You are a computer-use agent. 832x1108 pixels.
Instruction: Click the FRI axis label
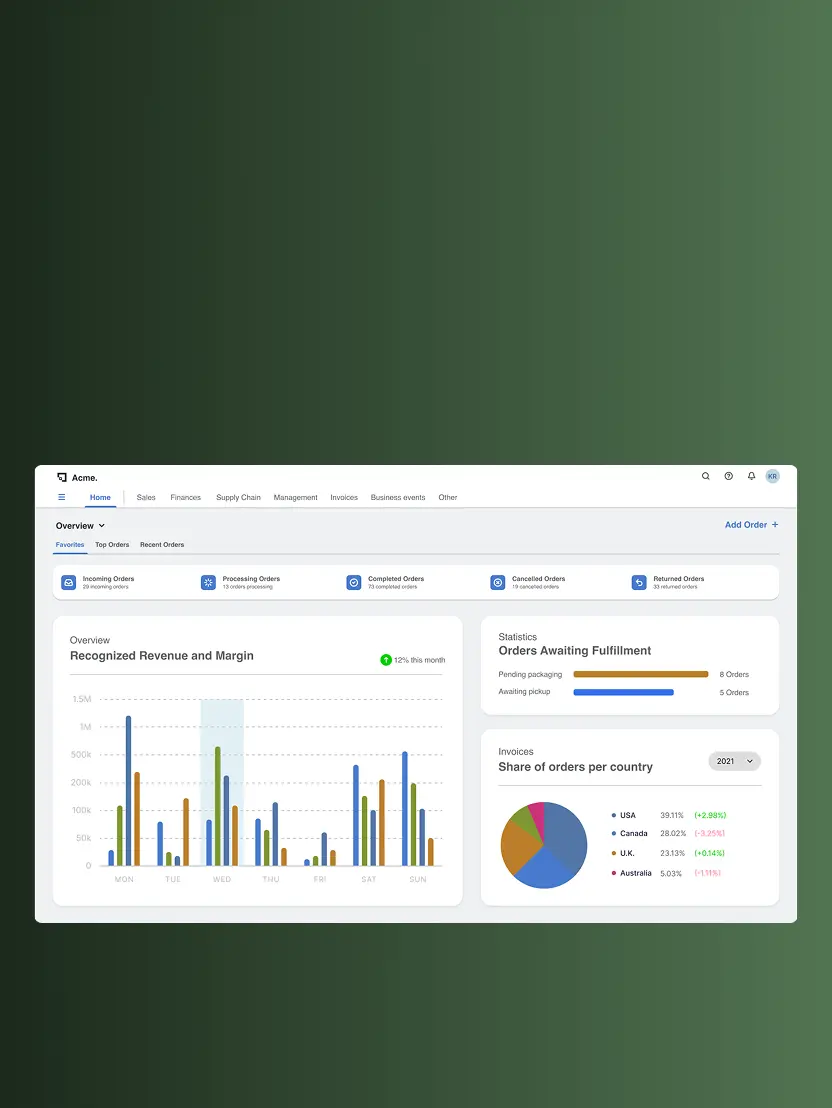[x=320, y=880]
